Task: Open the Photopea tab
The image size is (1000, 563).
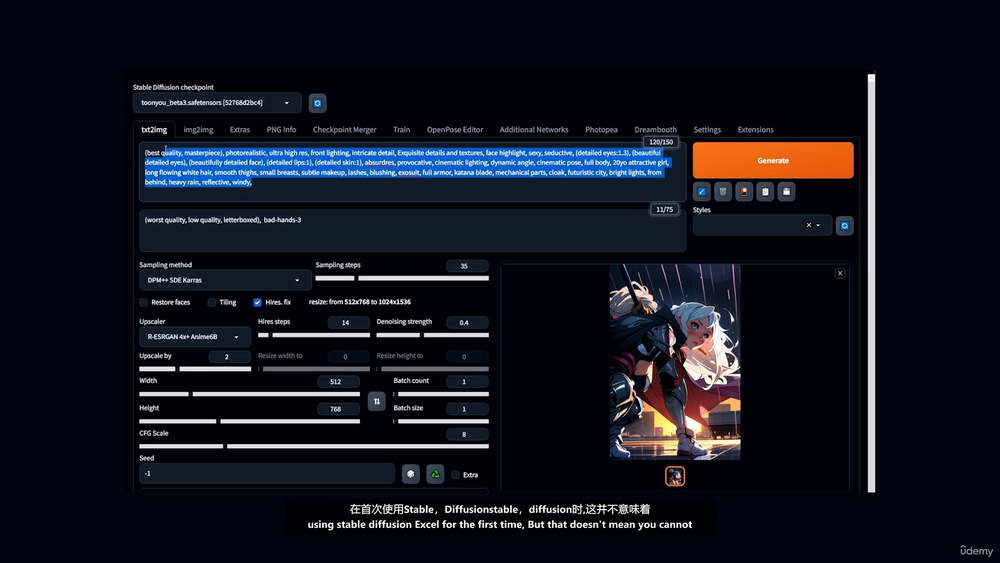Action: coord(601,129)
